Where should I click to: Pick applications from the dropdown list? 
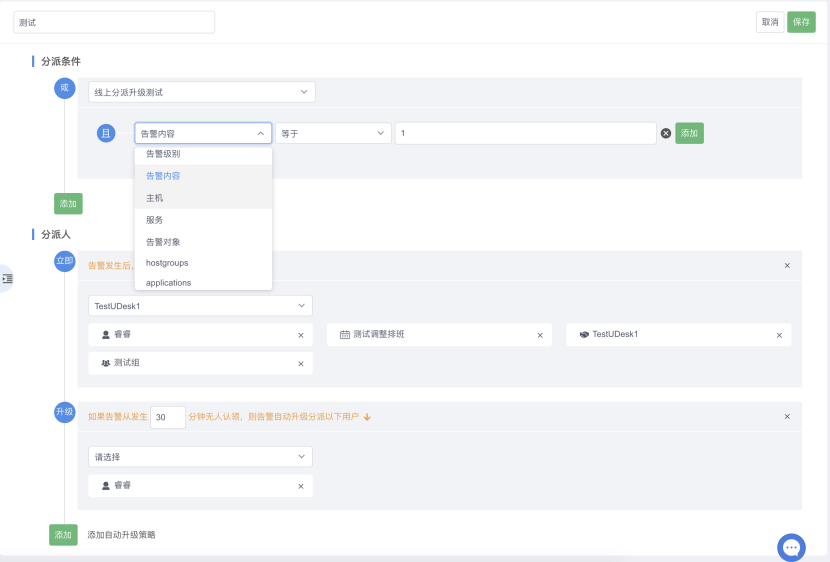tap(203, 283)
